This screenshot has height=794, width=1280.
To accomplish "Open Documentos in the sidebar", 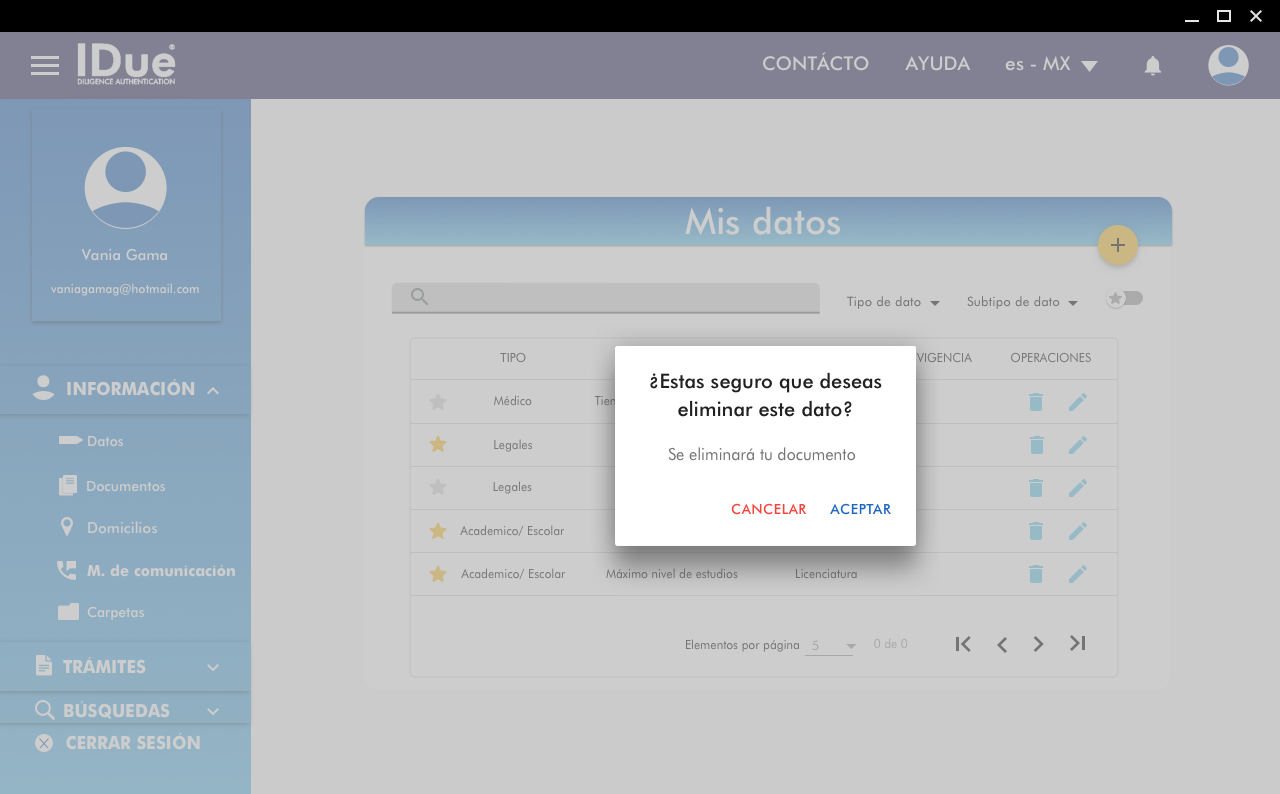I will coord(125,486).
